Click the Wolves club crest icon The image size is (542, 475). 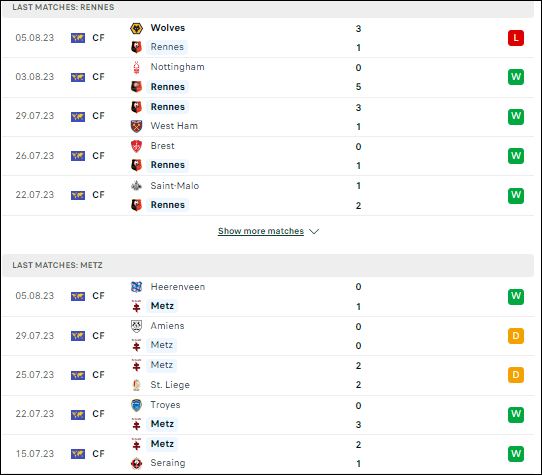tap(136, 28)
